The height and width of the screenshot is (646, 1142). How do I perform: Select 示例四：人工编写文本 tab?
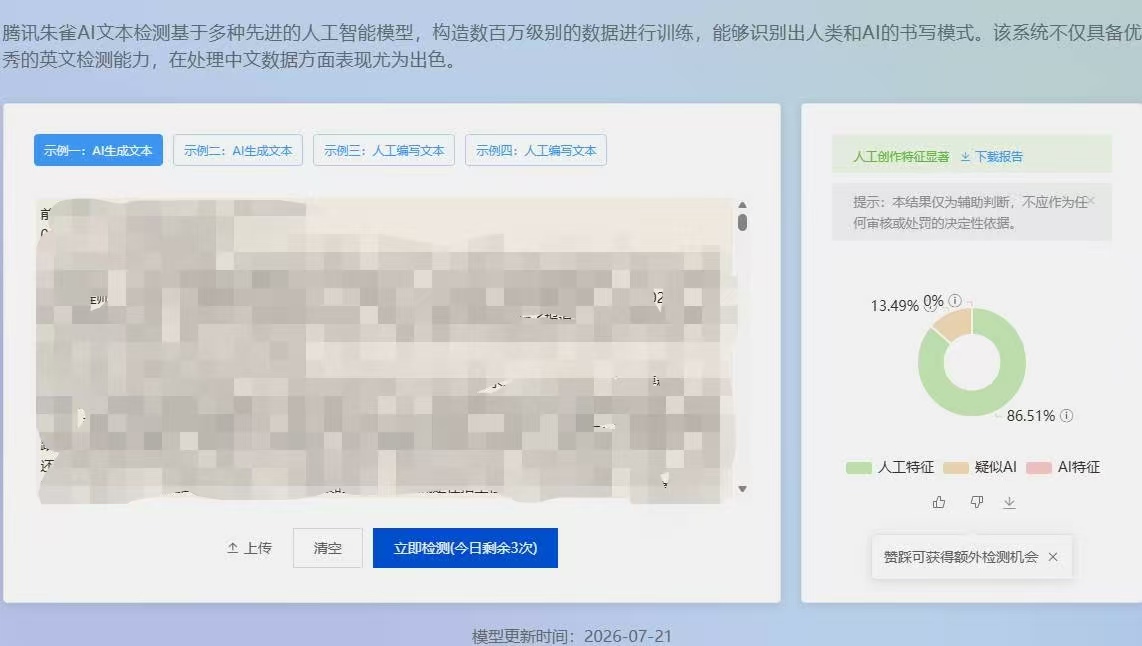[536, 150]
